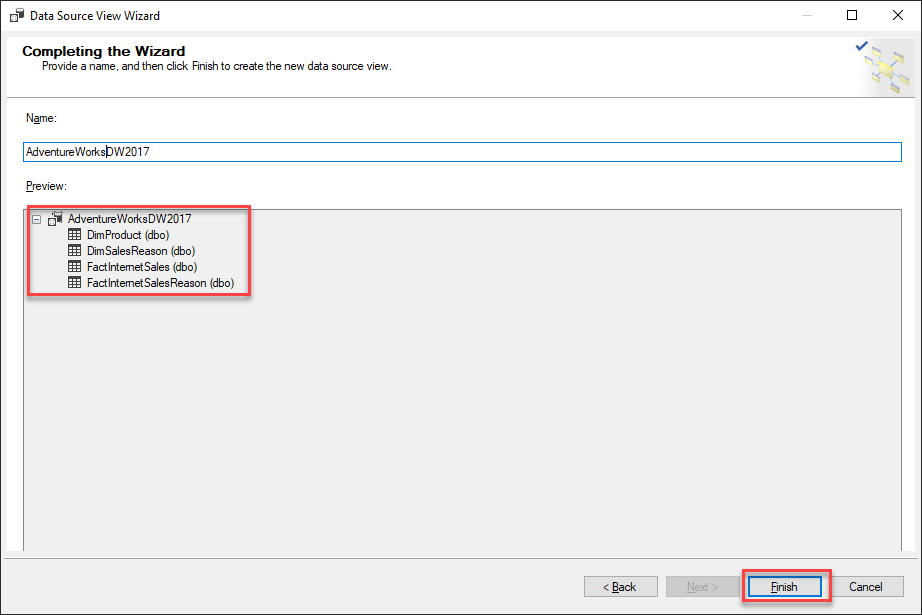
Task: Click the Cancel button
Action: [x=865, y=586]
